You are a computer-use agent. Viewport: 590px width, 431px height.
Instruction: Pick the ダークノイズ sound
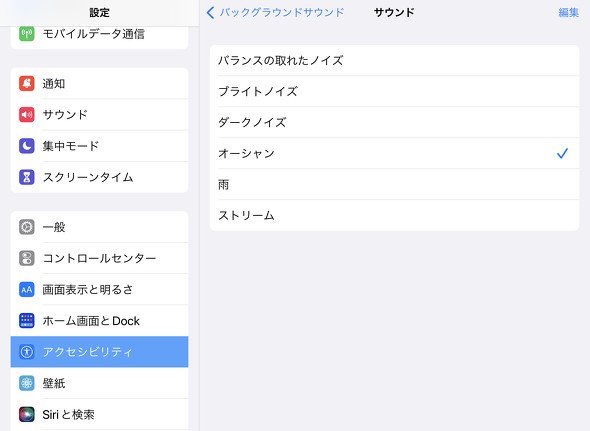point(394,122)
